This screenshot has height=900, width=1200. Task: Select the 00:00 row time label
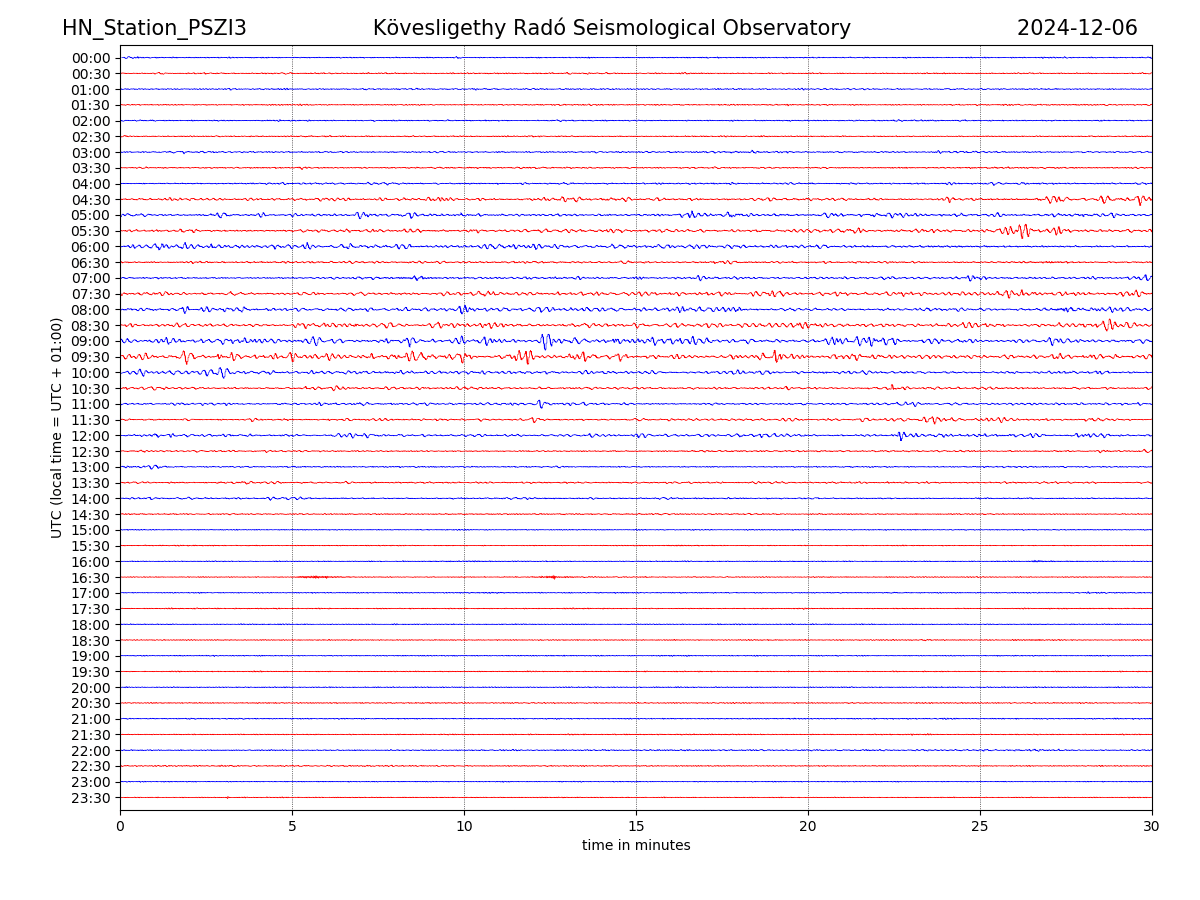point(91,58)
